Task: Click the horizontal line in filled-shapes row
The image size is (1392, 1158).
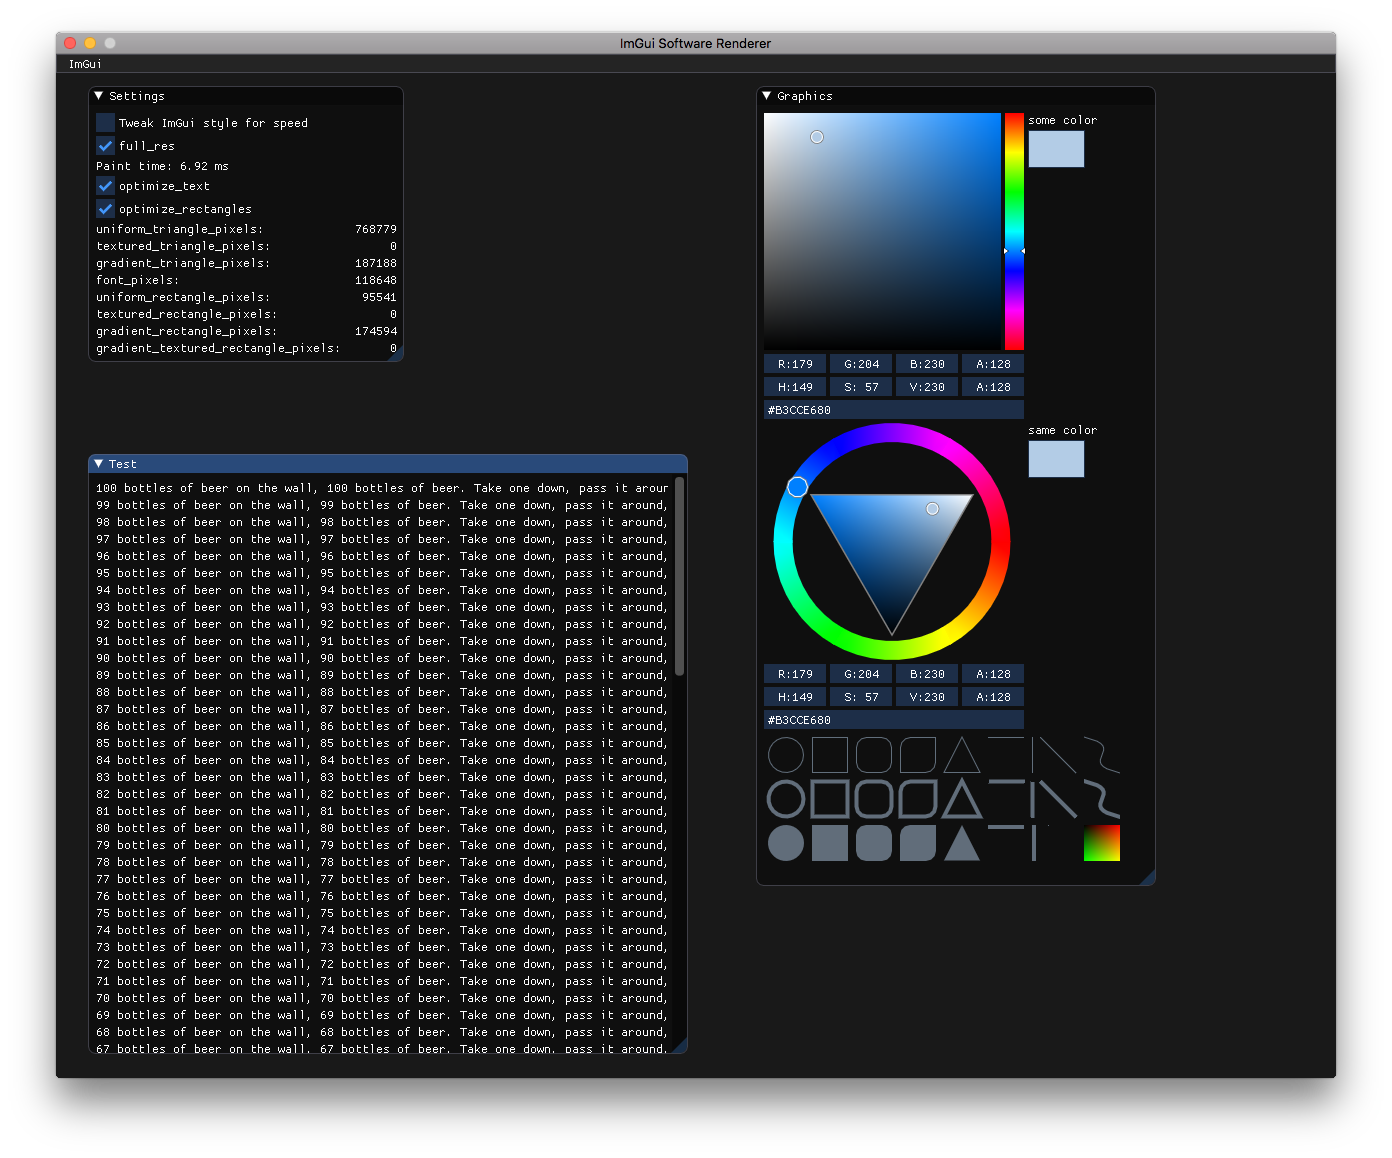Action: click(x=1006, y=827)
